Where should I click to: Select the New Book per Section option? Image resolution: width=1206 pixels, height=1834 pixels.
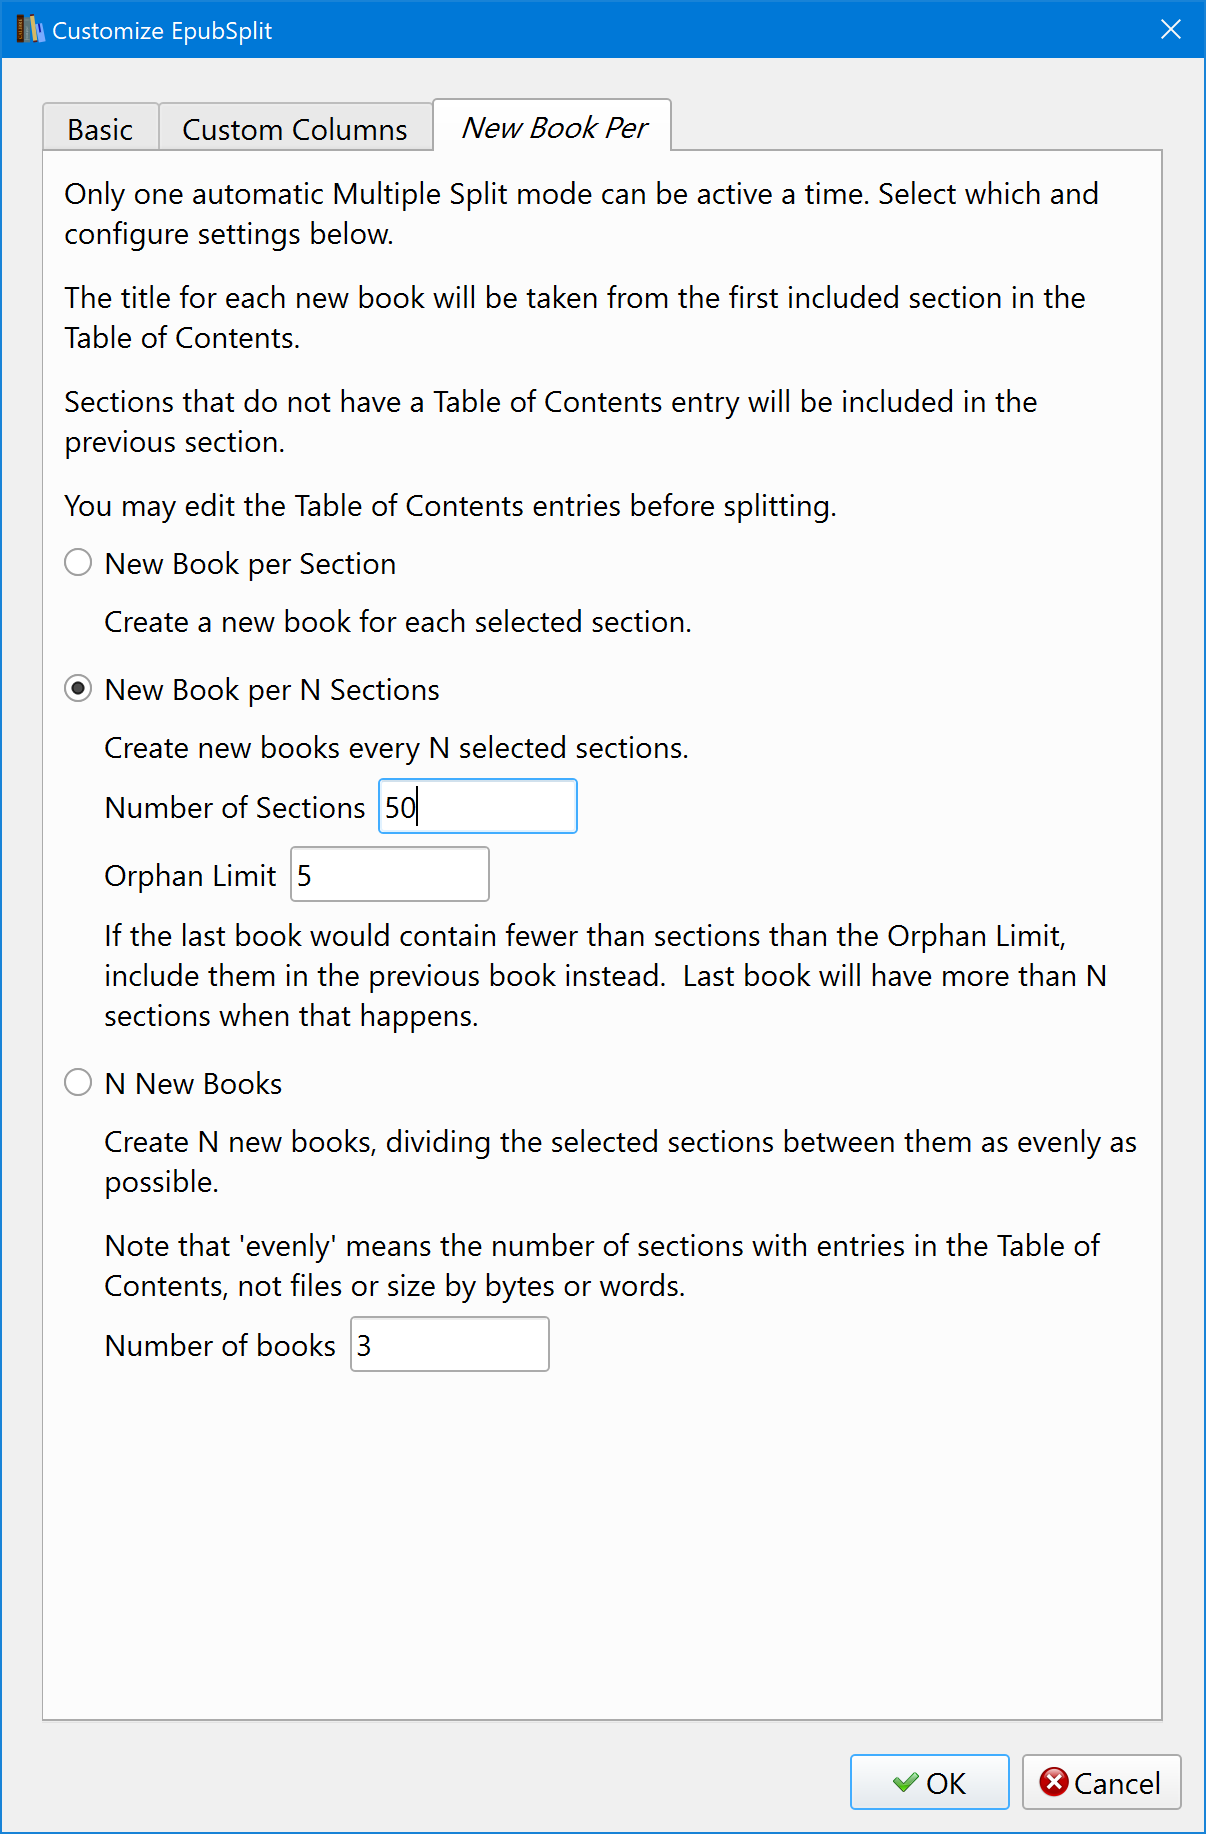pos(78,563)
